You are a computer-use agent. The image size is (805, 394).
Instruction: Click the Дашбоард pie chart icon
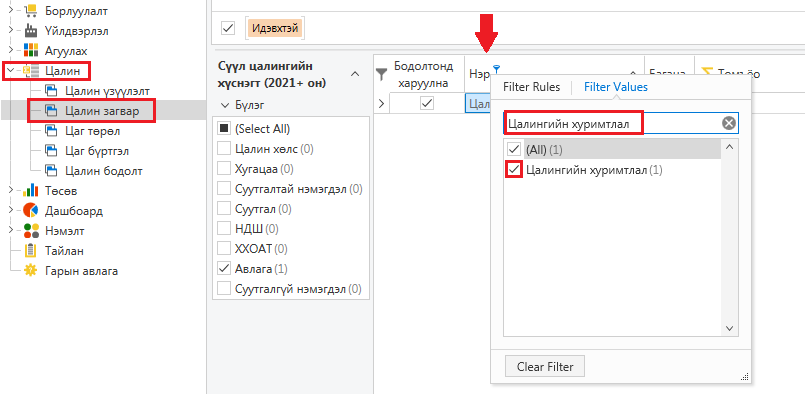click(31, 211)
